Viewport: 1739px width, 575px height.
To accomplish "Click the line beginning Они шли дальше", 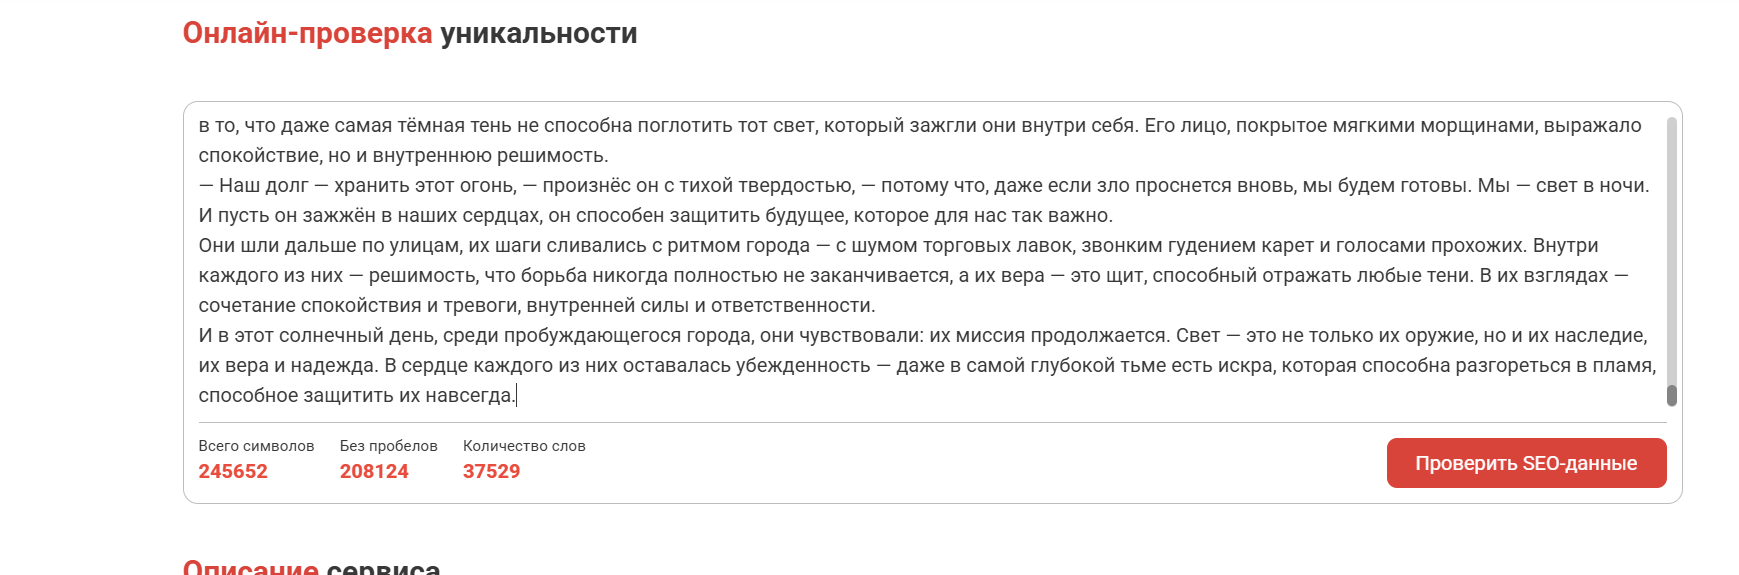I will (x=898, y=246).
